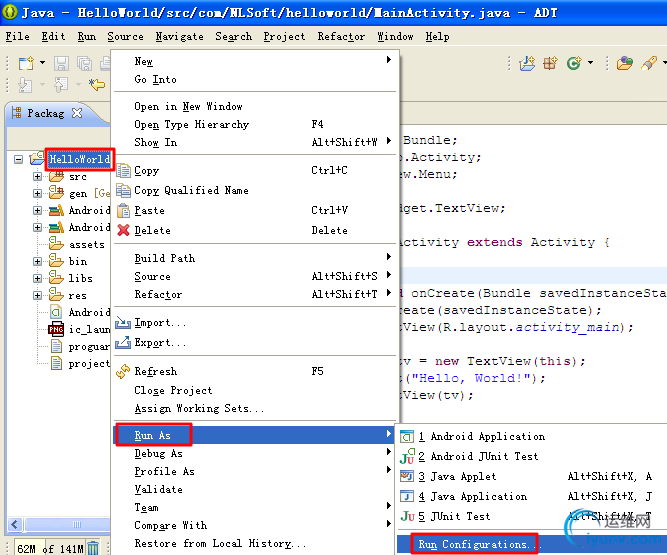Run as Java Applet
This screenshot has height=555, width=667.
pyautogui.click(x=532, y=476)
